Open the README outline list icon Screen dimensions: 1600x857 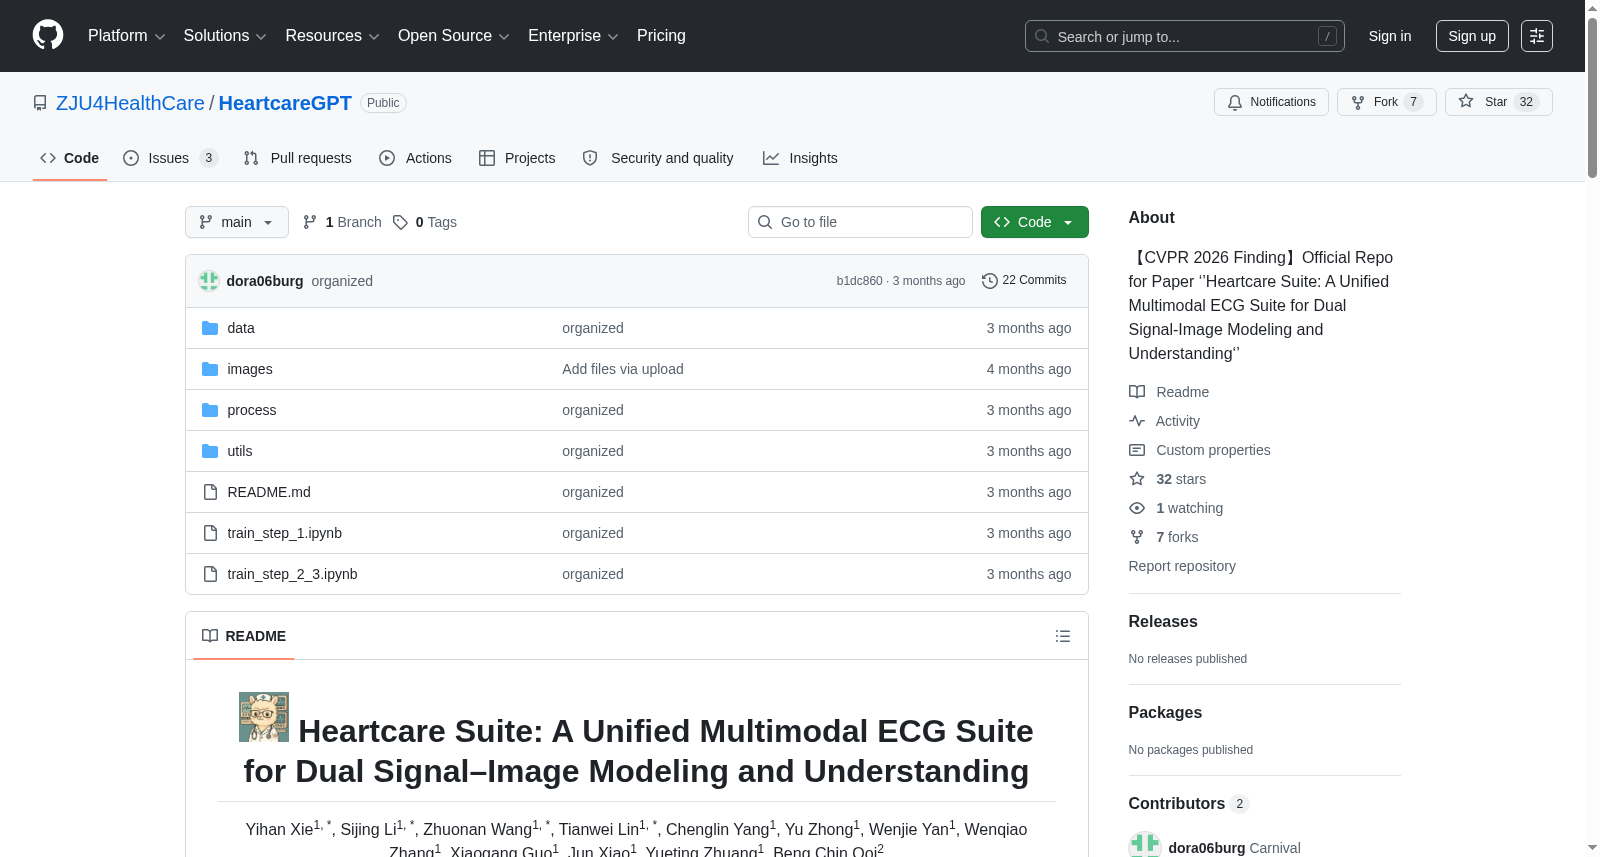1063,636
